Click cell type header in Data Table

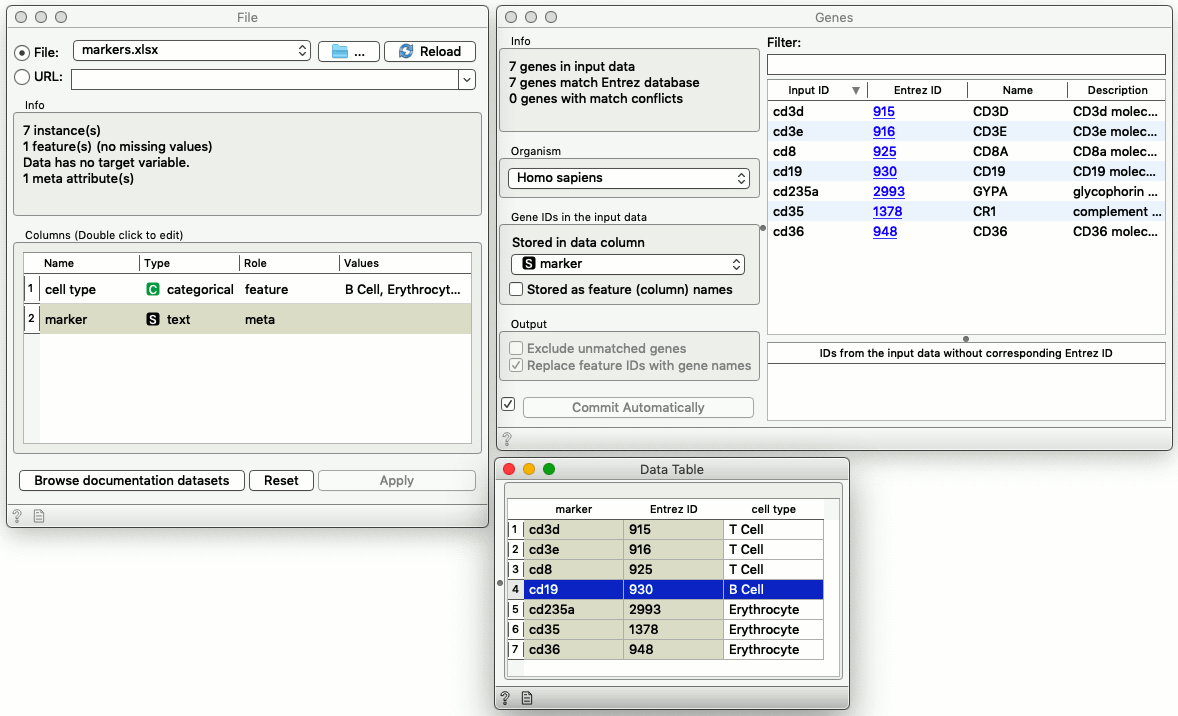tap(773, 509)
